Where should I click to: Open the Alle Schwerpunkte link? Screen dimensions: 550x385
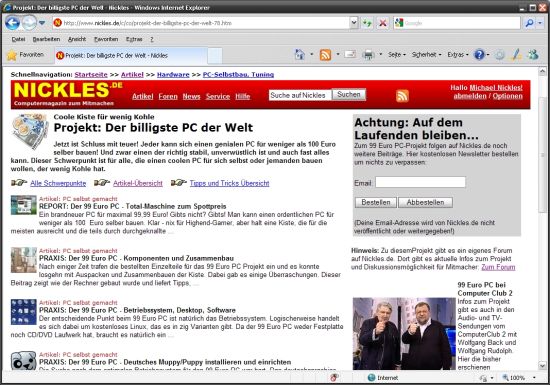[58, 183]
